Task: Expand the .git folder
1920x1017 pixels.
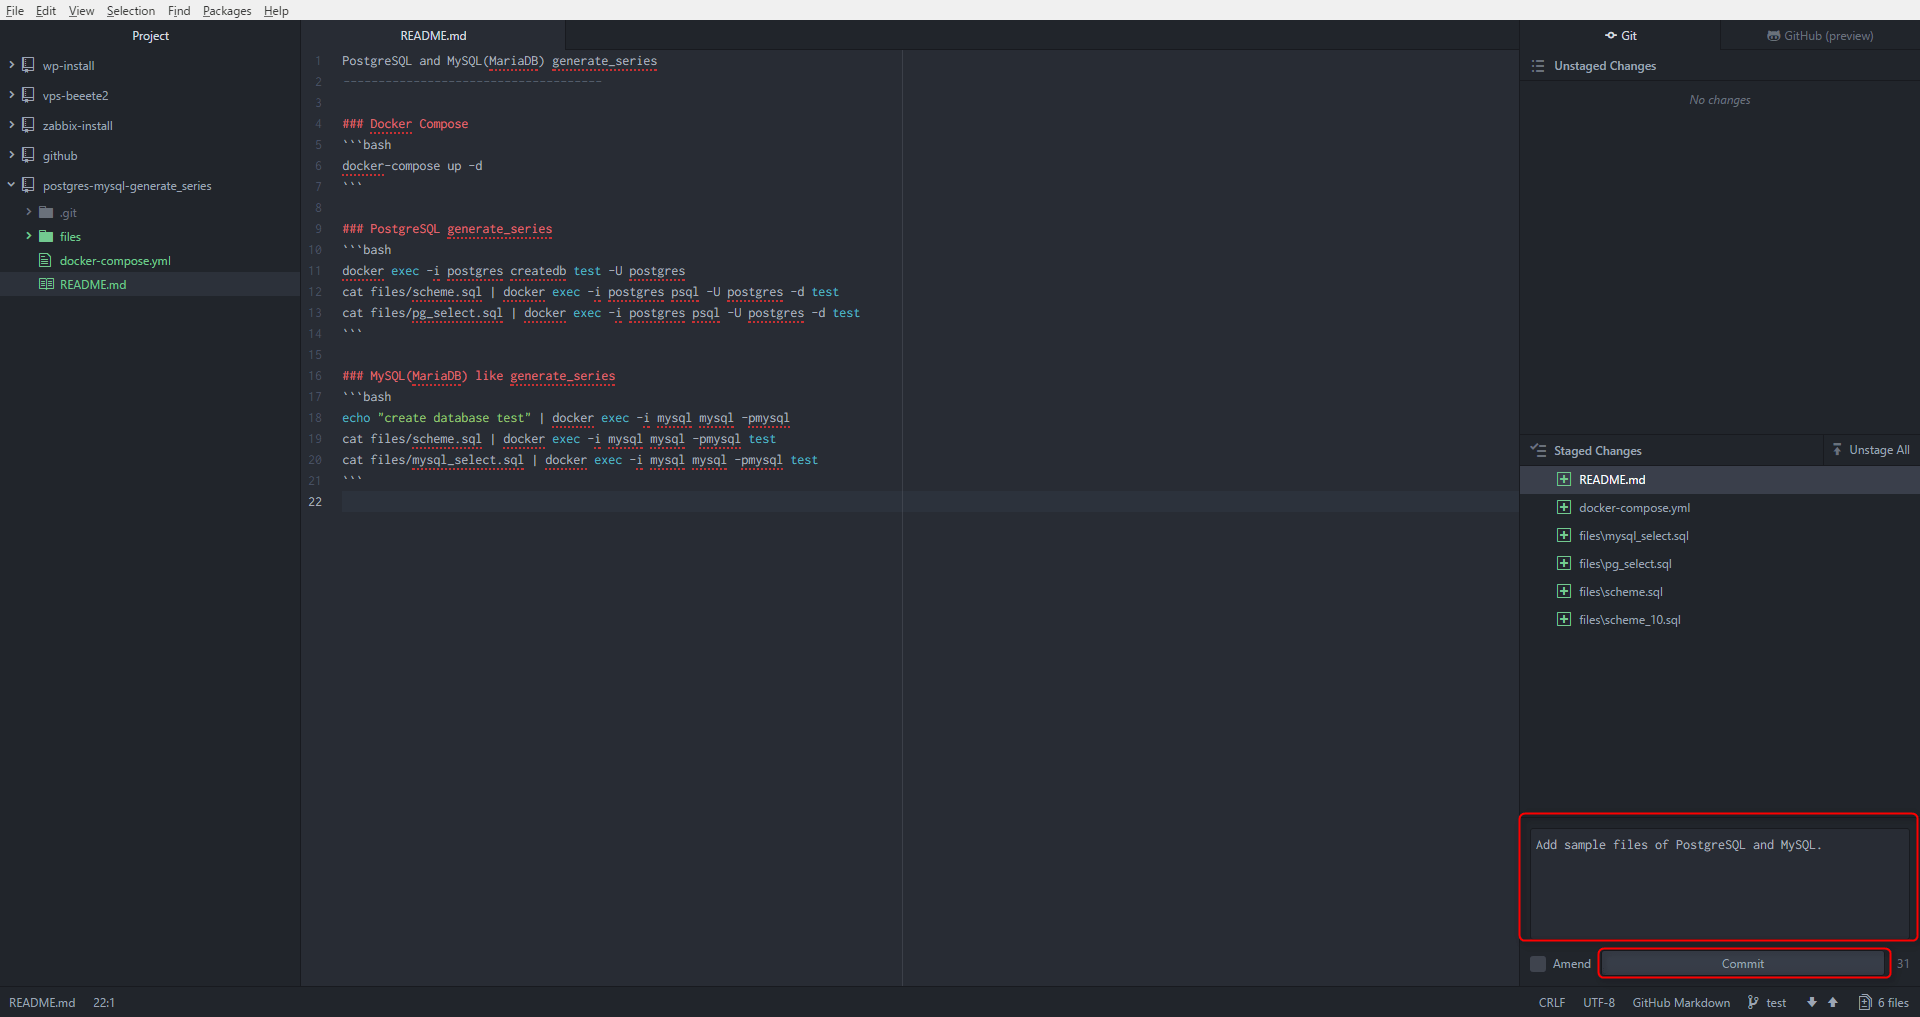Action: click(x=29, y=212)
